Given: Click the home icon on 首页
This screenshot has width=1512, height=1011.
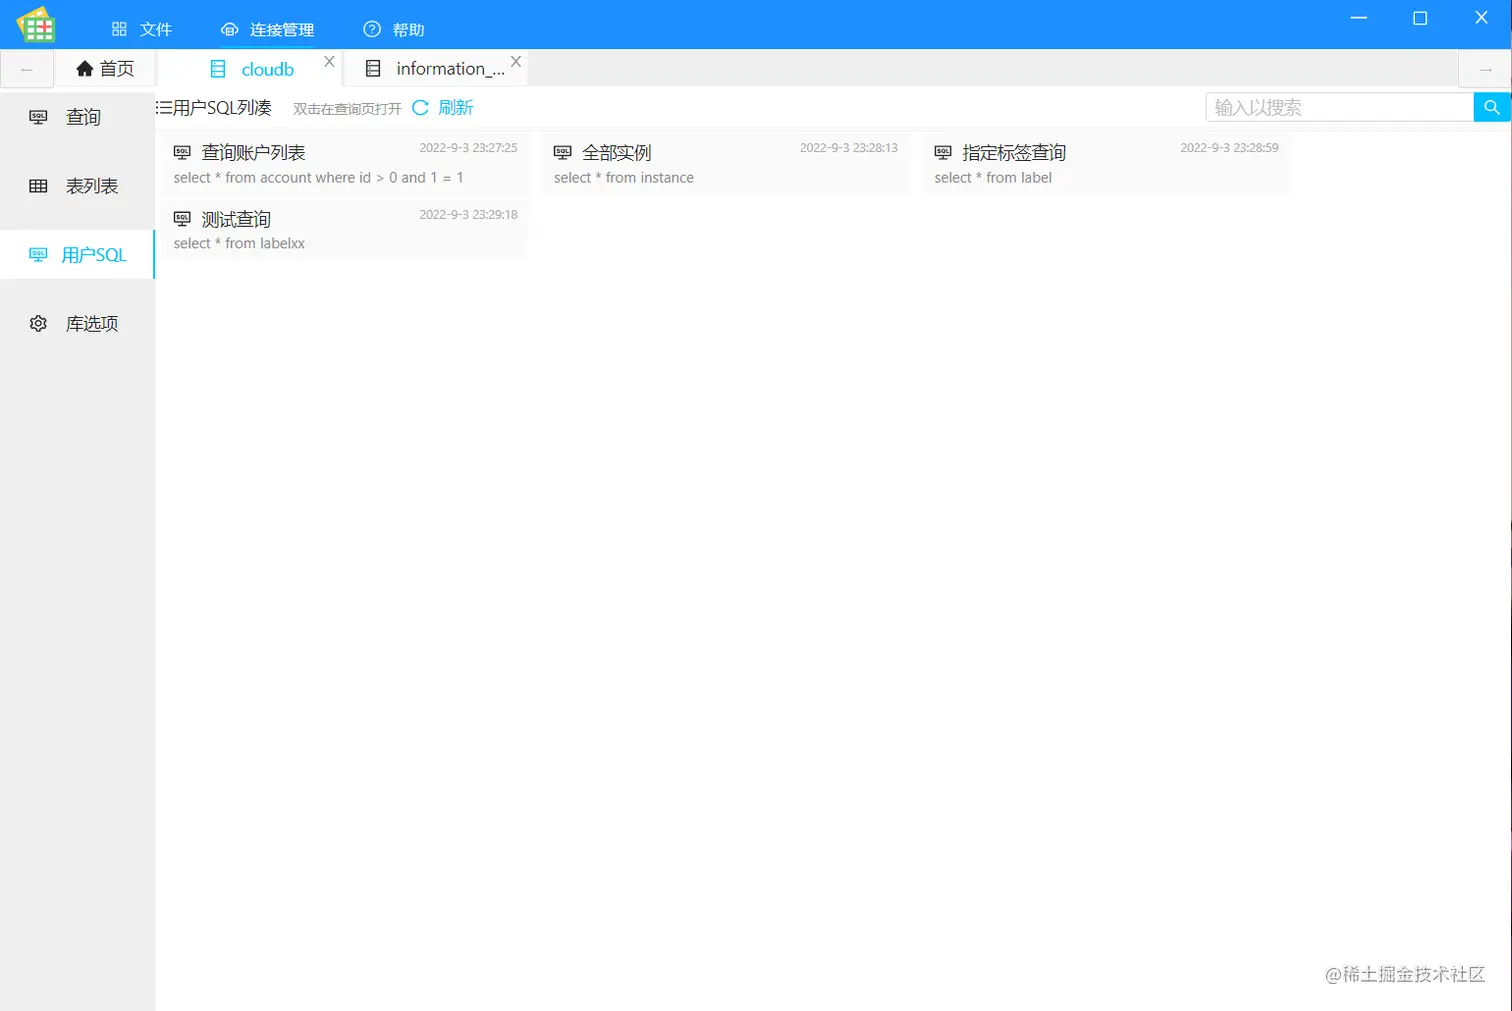Looking at the screenshot, I should click(85, 68).
